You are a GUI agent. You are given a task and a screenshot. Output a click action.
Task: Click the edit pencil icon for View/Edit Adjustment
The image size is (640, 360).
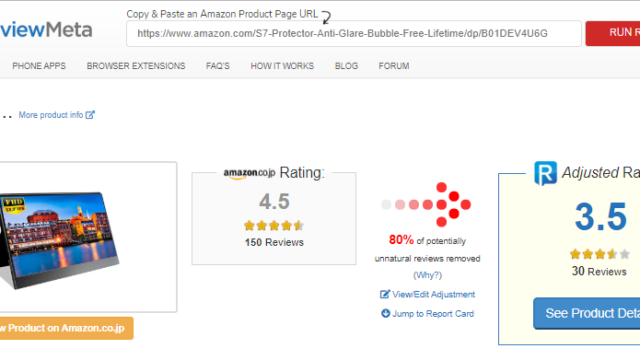(x=385, y=294)
